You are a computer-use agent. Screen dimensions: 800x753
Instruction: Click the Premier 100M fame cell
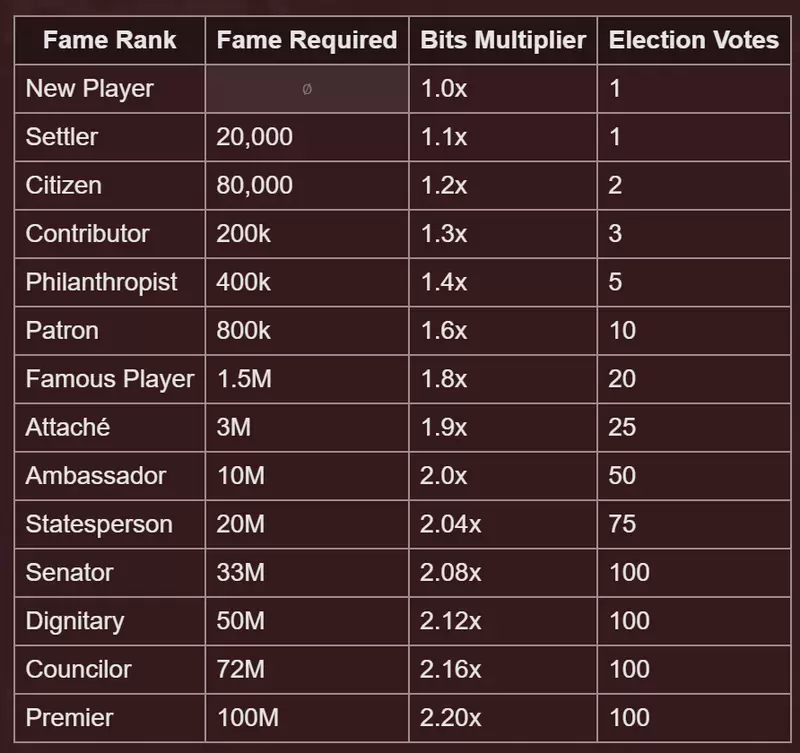coord(307,718)
